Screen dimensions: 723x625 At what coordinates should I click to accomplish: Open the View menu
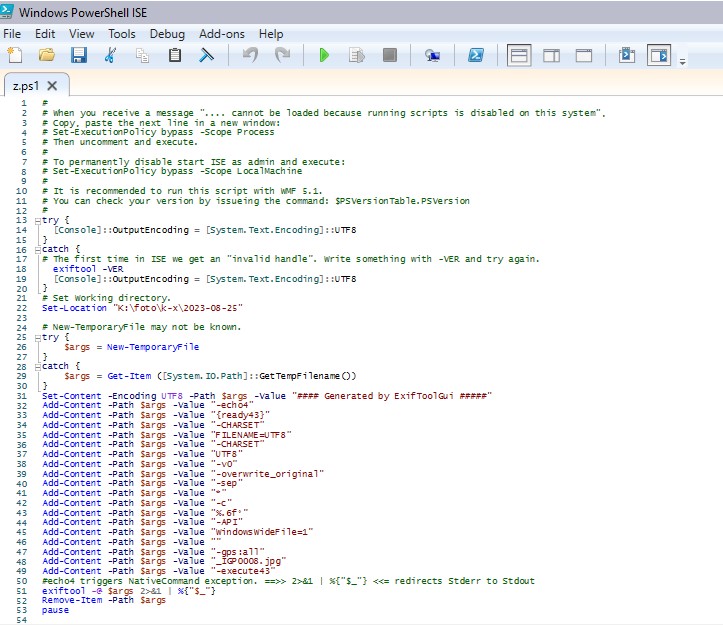pyautogui.click(x=82, y=34)
